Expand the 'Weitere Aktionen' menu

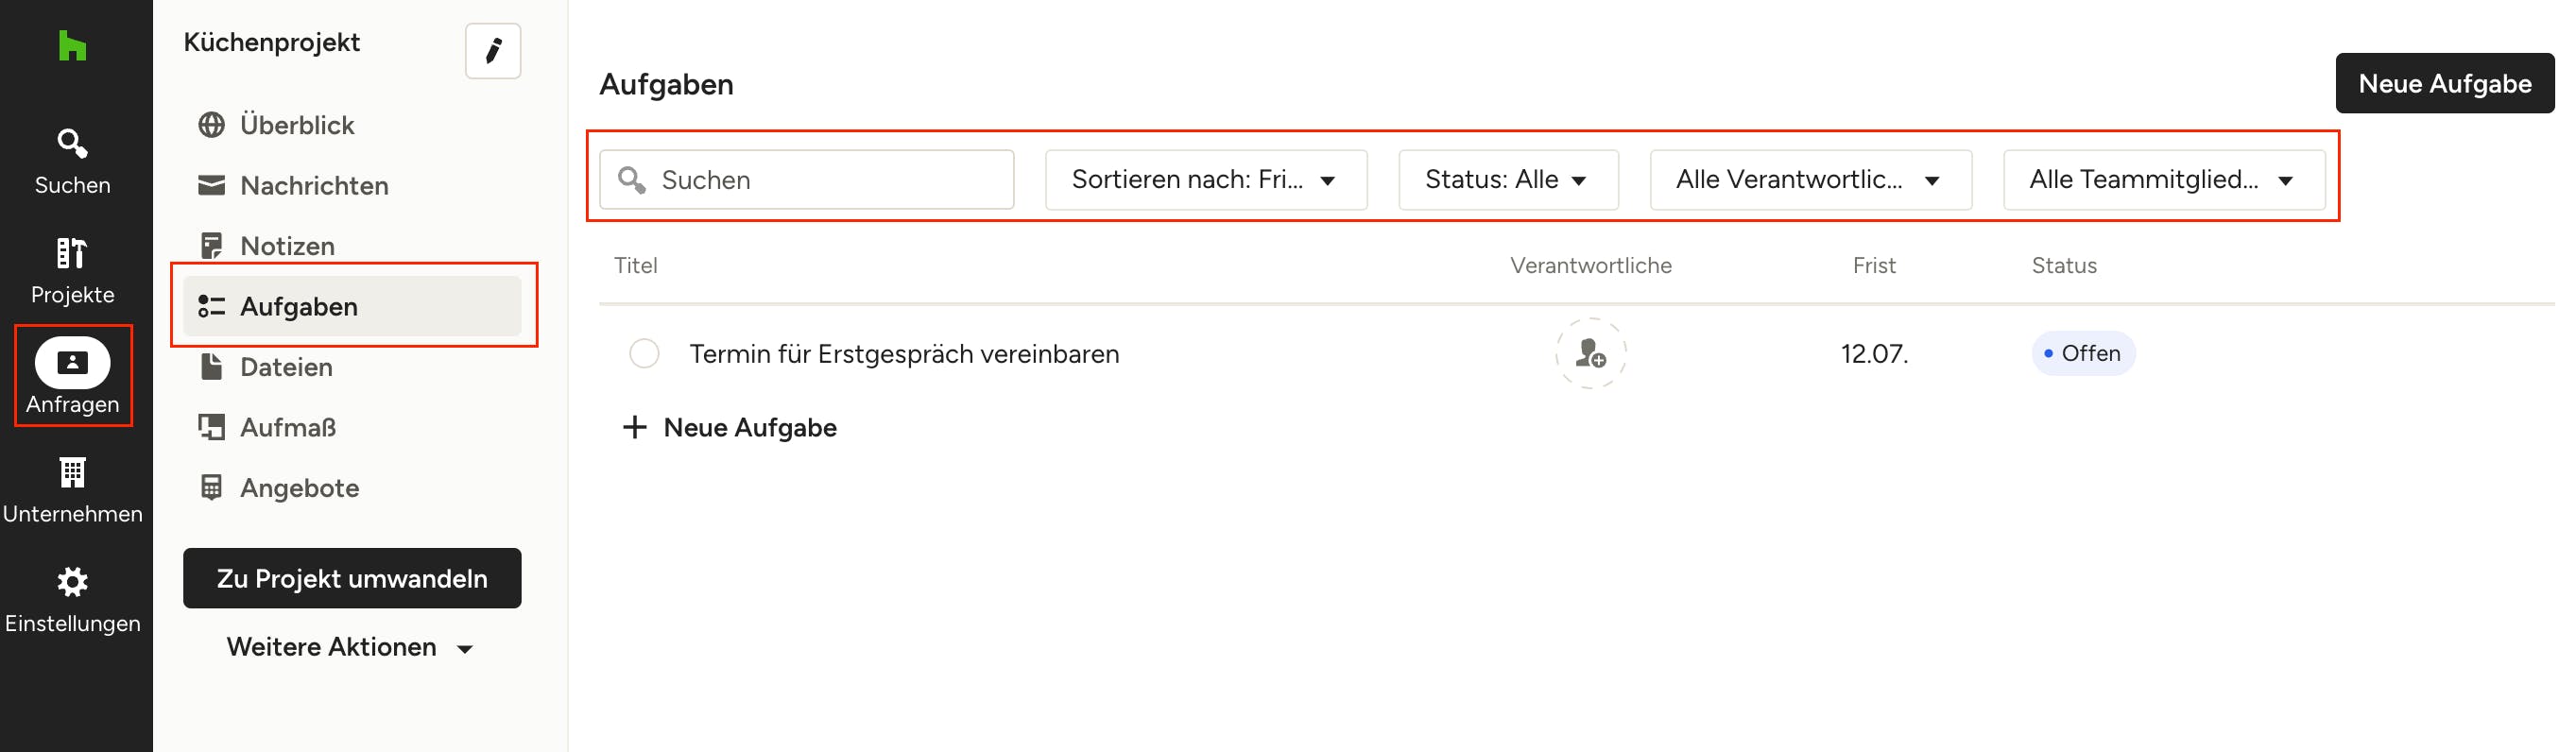(351, 648)
